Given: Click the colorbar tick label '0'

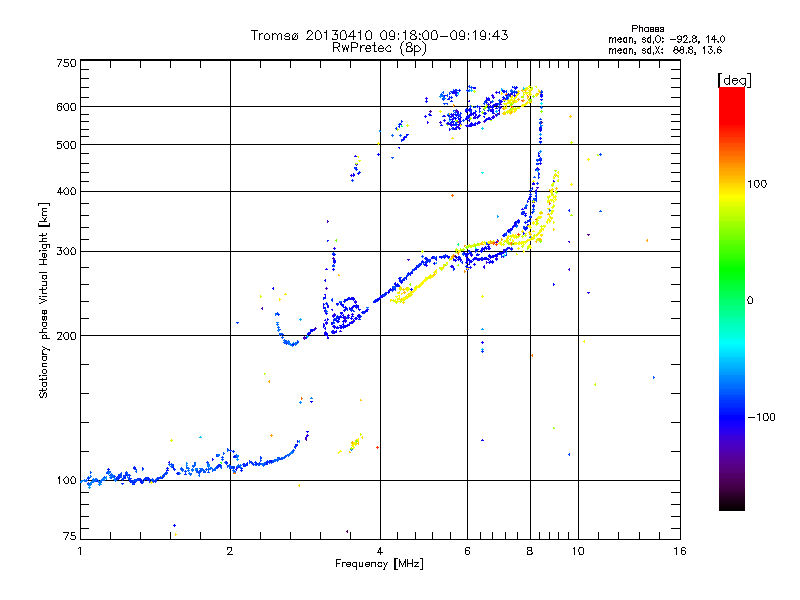Looking at the screenshot, I should coord(750,301).
